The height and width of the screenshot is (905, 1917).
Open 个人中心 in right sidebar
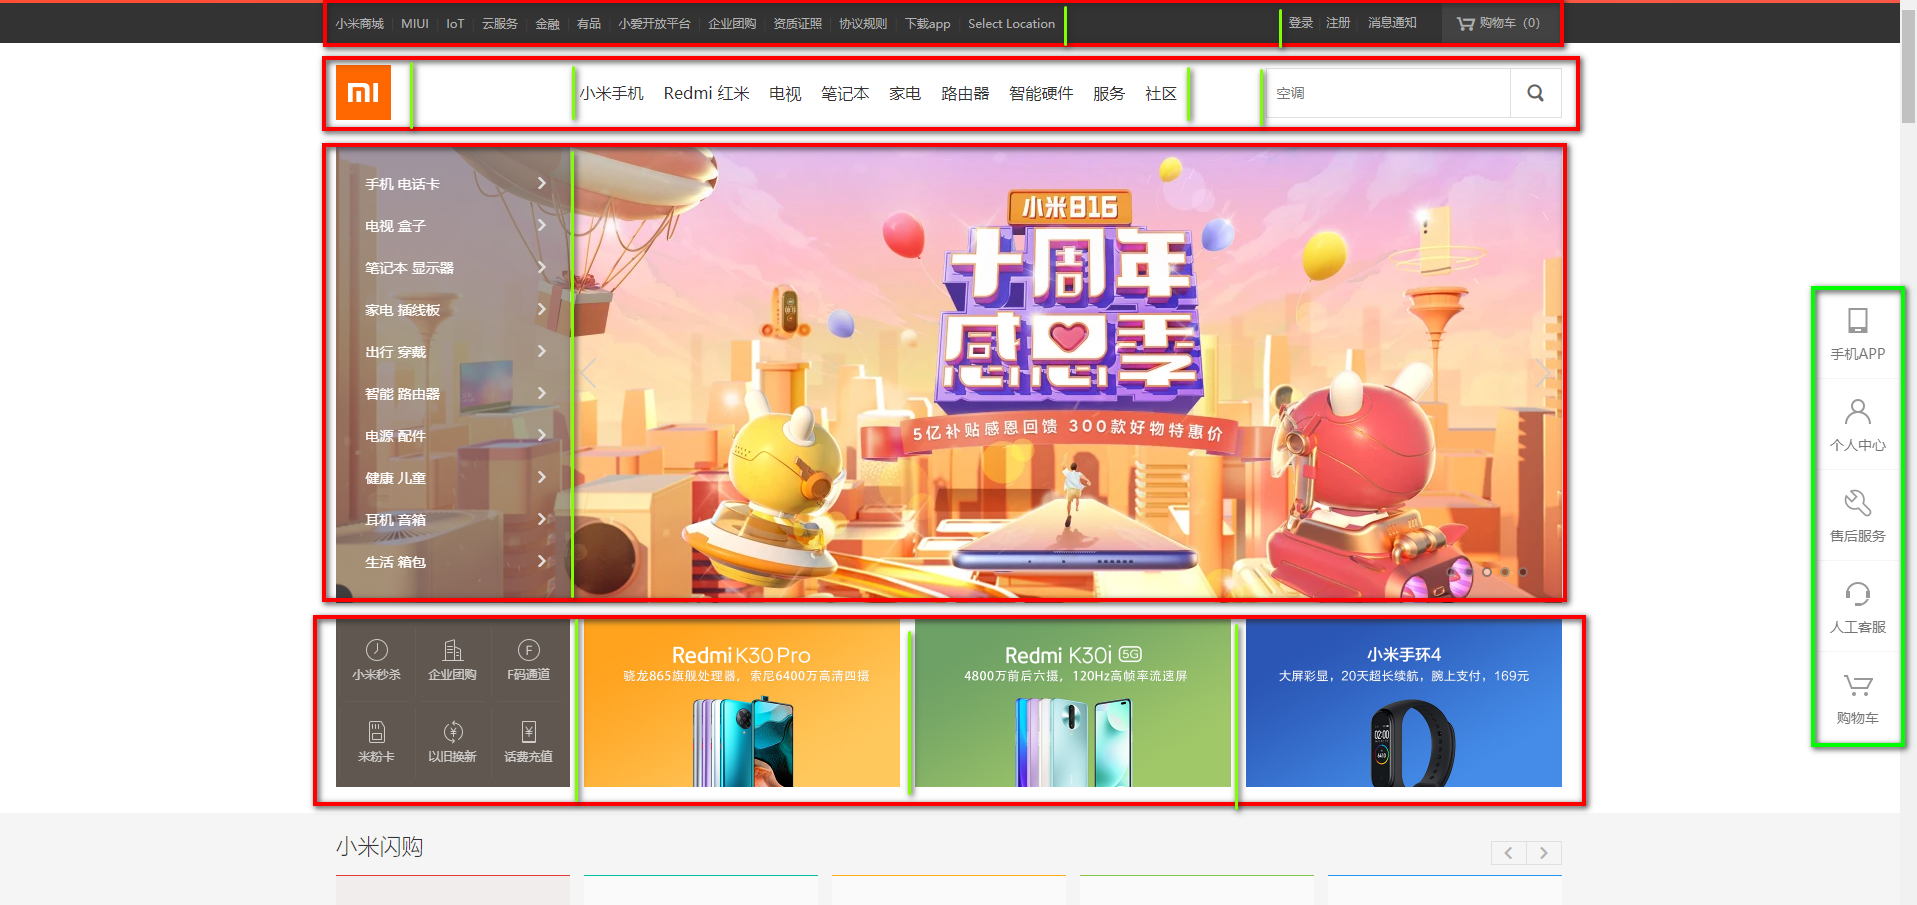(x=1857, y=425)
